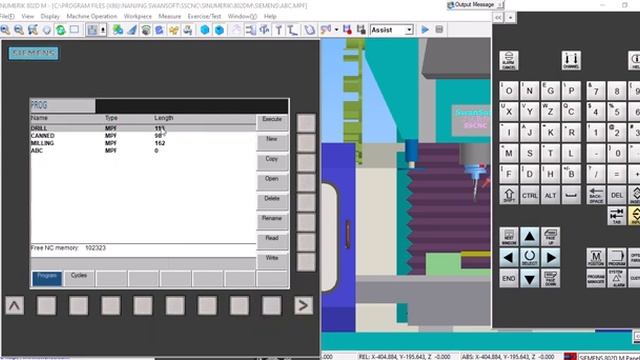Select the Program tab softkey

[47, 278]
